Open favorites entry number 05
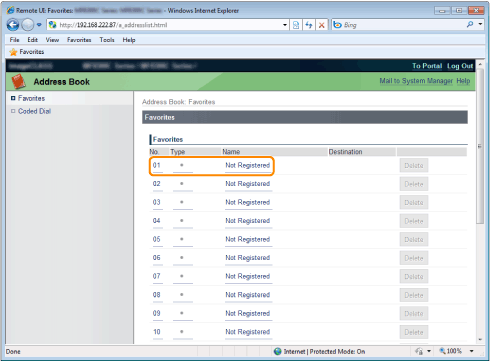Image resolution: width=490 pixels, height=361 pixels. tap(157, 239)
